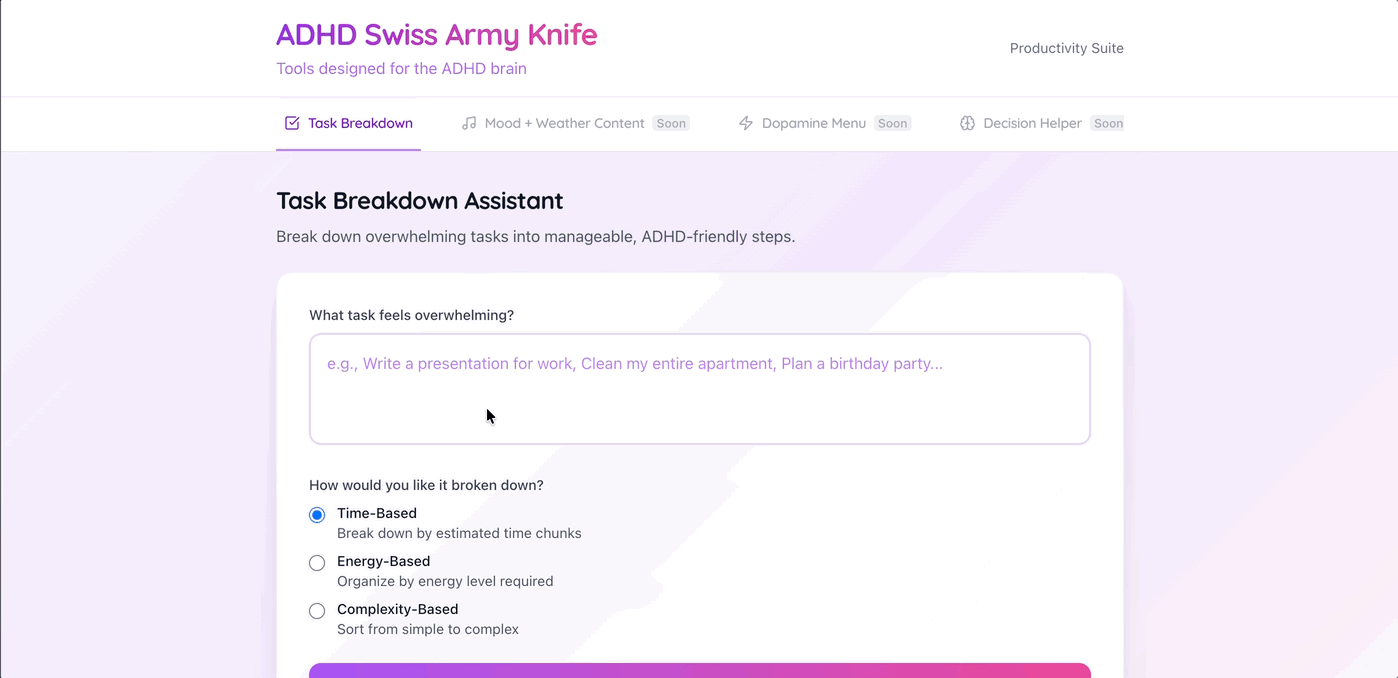Click the ADHD Swiss Army Knife title
This screenshot has width=1398, height=678.
point(436,35)
